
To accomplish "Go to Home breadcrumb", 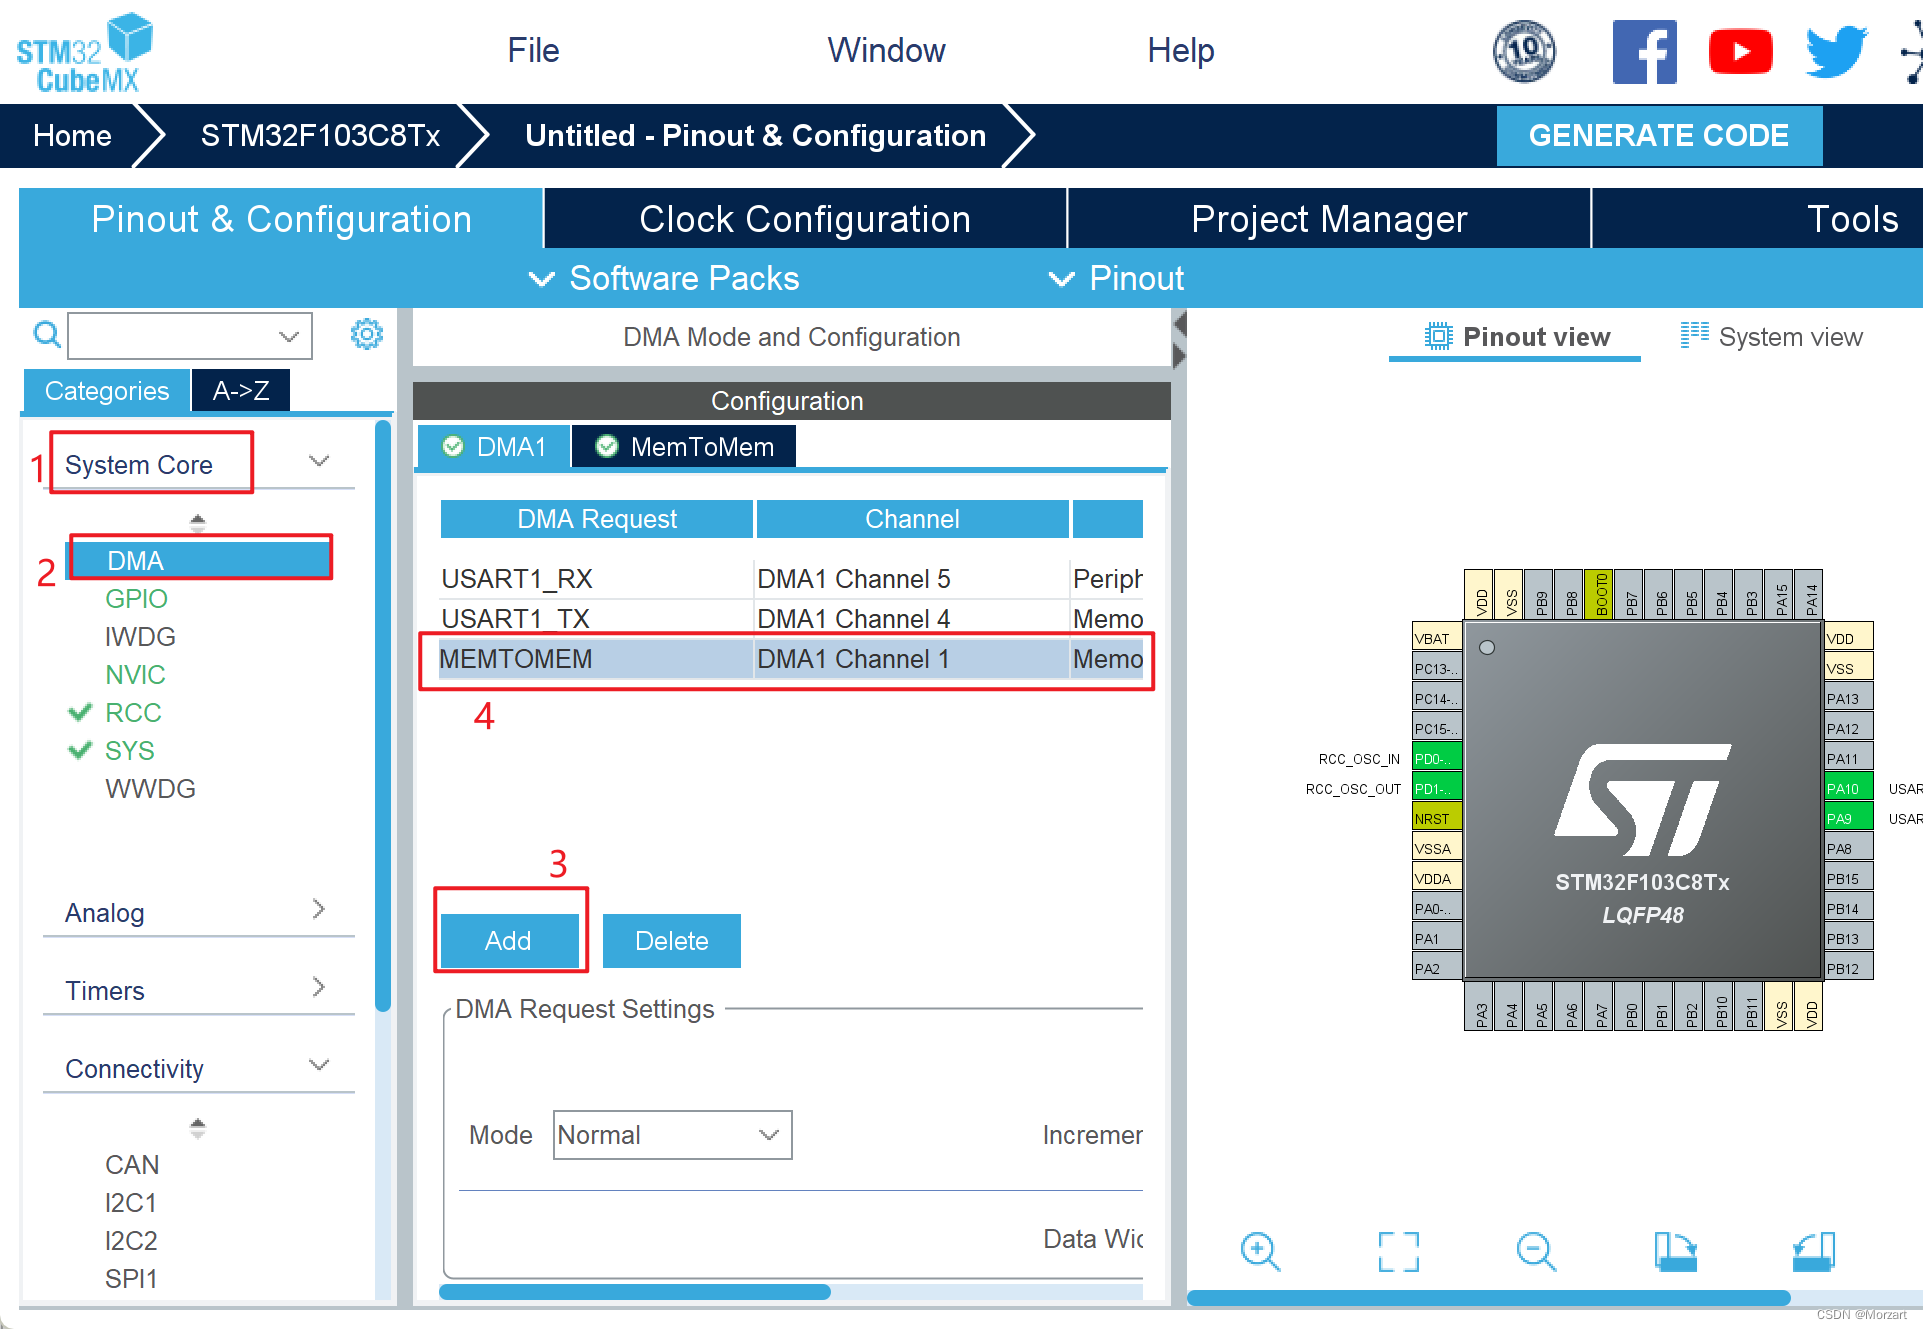I will 72,135.
